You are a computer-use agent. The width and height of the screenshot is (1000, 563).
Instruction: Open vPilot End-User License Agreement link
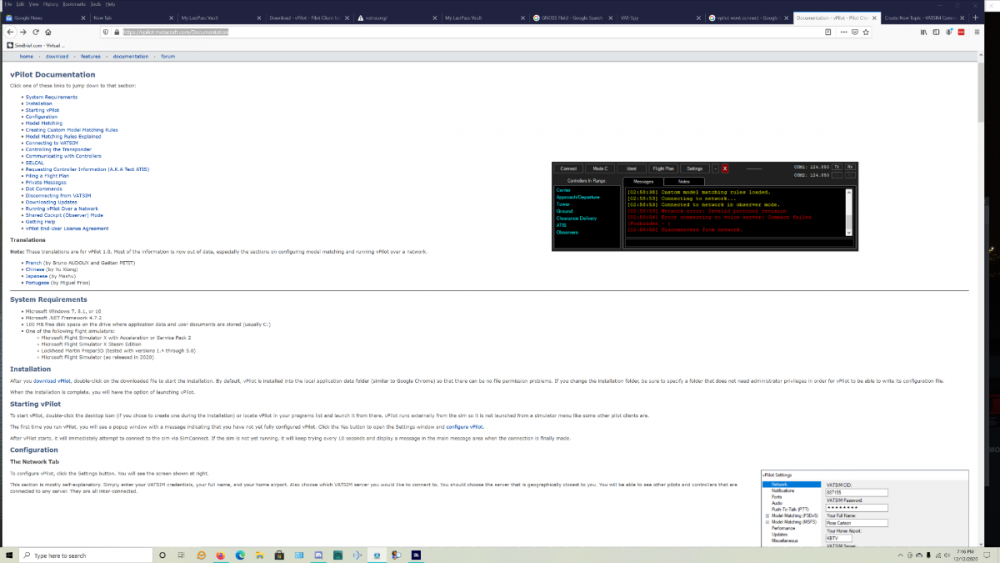pos(67,228)
